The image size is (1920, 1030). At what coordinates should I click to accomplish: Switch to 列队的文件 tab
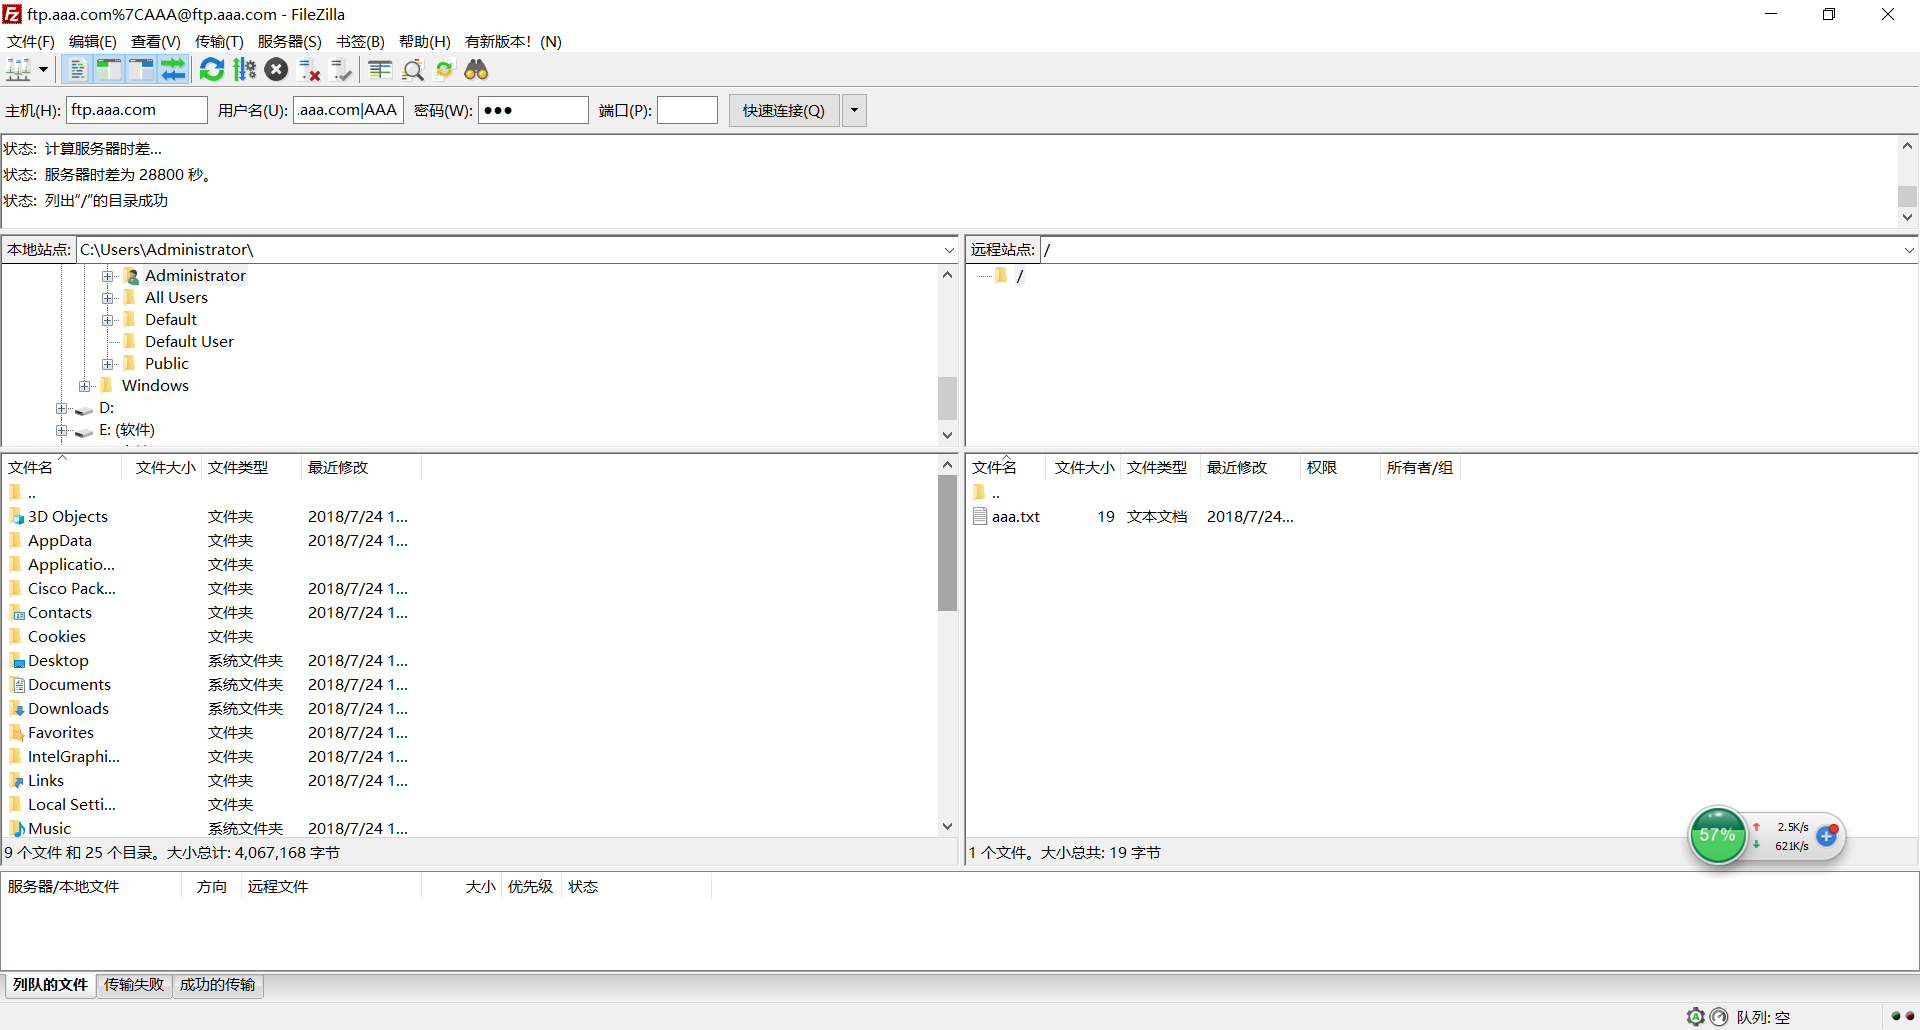click(50, 985)
